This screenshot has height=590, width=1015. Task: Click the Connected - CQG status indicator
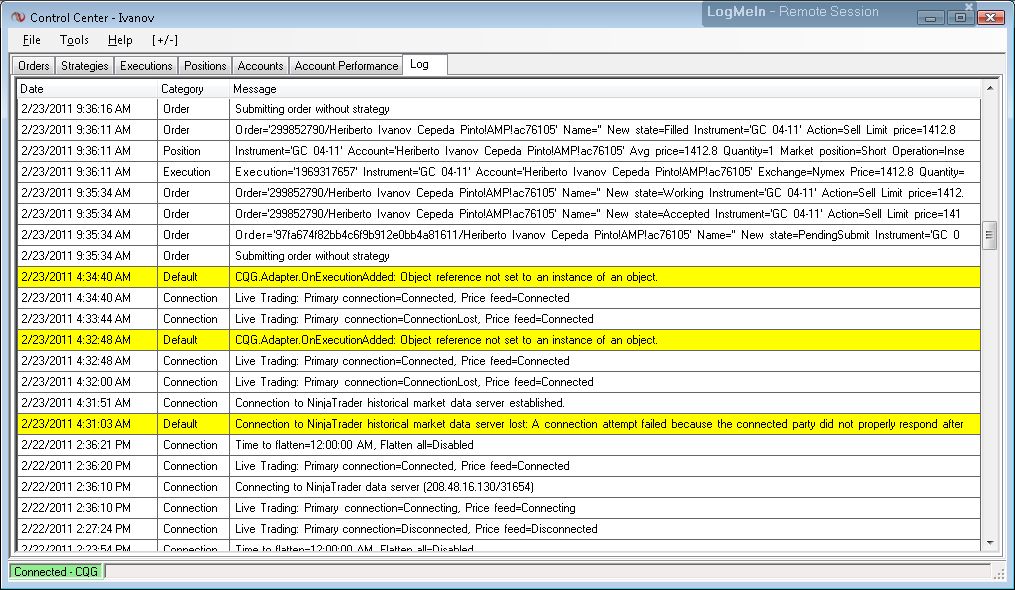pos(56,572)
